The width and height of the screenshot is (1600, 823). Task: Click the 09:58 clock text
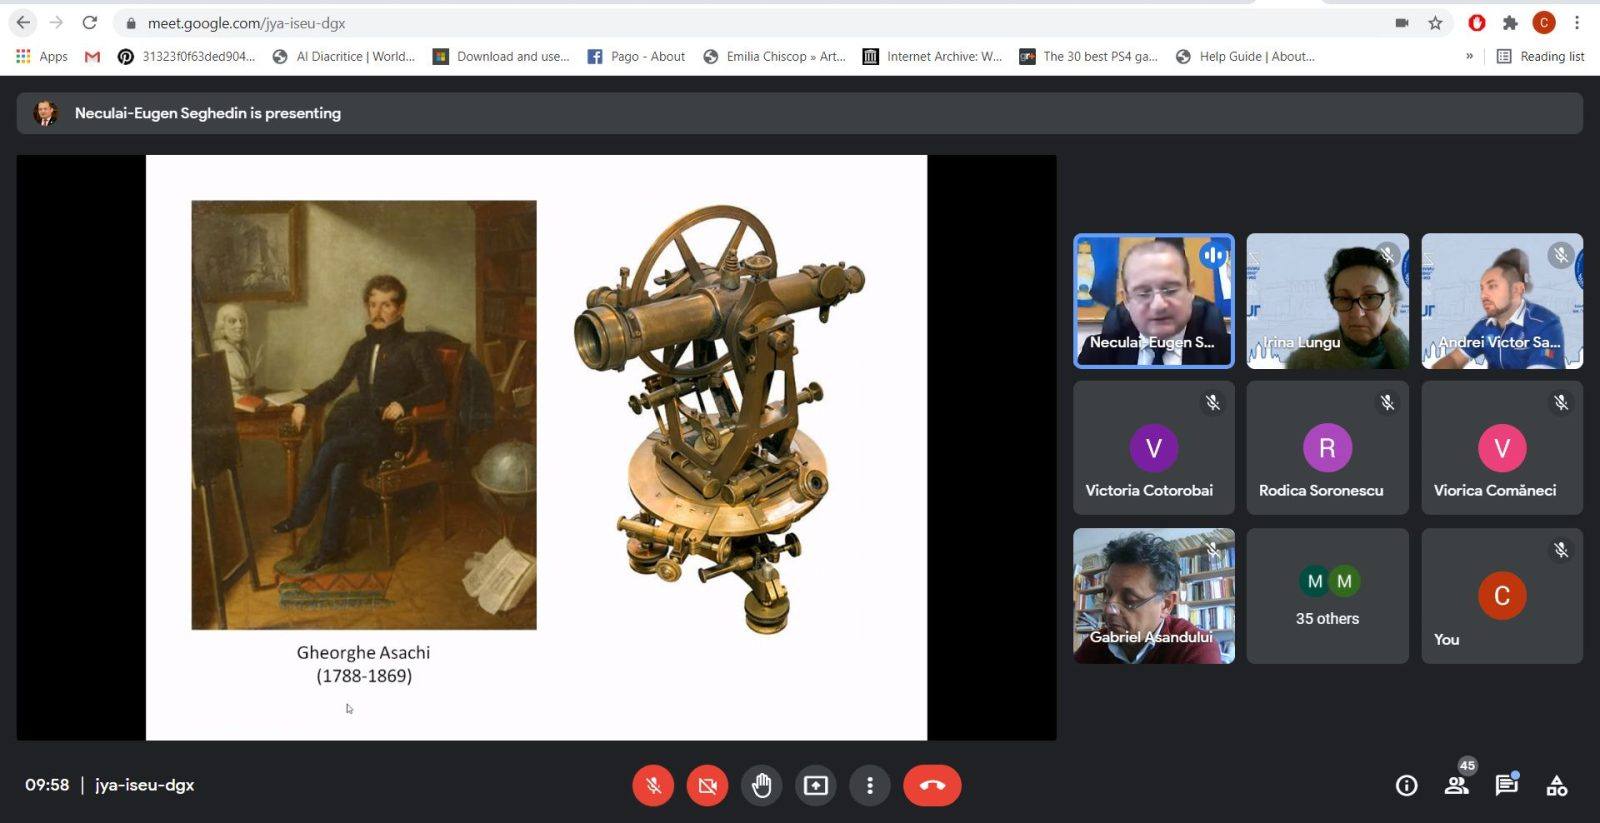pyautogui.click(x=47, y=785)
